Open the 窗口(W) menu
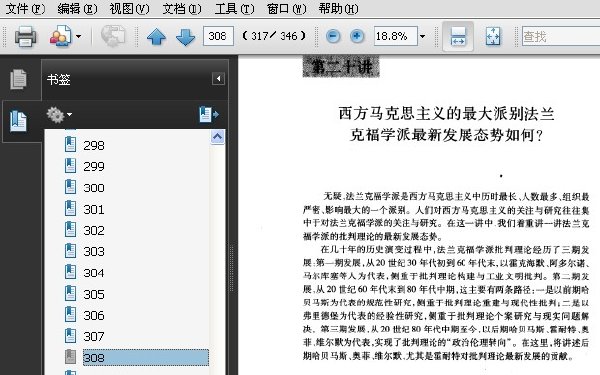Viewport: 600px width, 375px height. pyautogui.click(x=287, y=8)
